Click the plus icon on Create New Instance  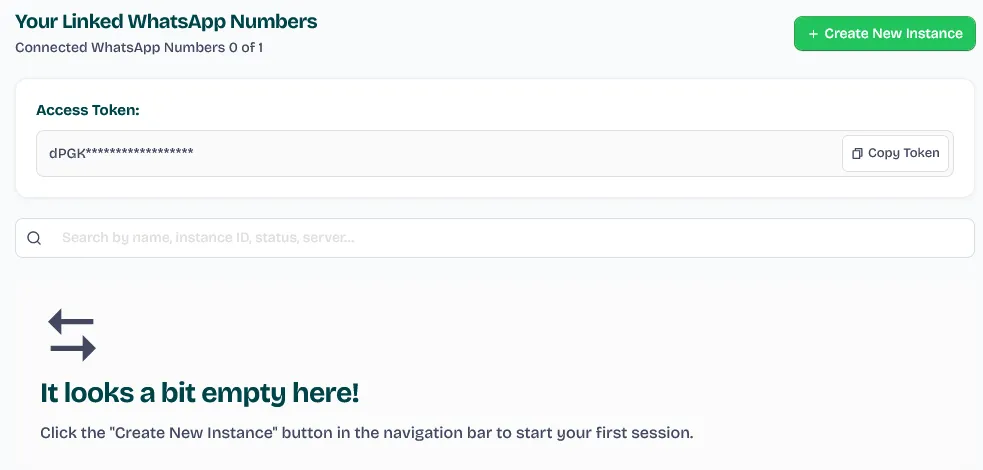click(812, 34)
